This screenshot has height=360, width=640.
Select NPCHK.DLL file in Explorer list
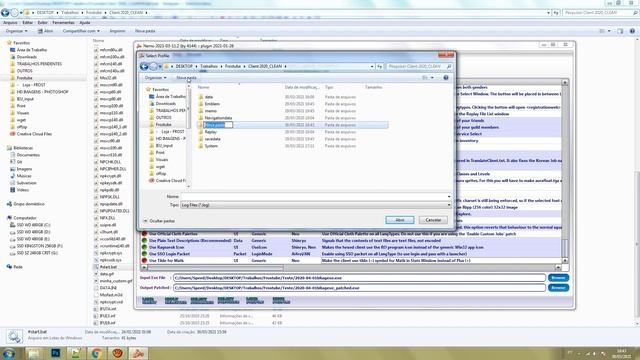point(110,162)
